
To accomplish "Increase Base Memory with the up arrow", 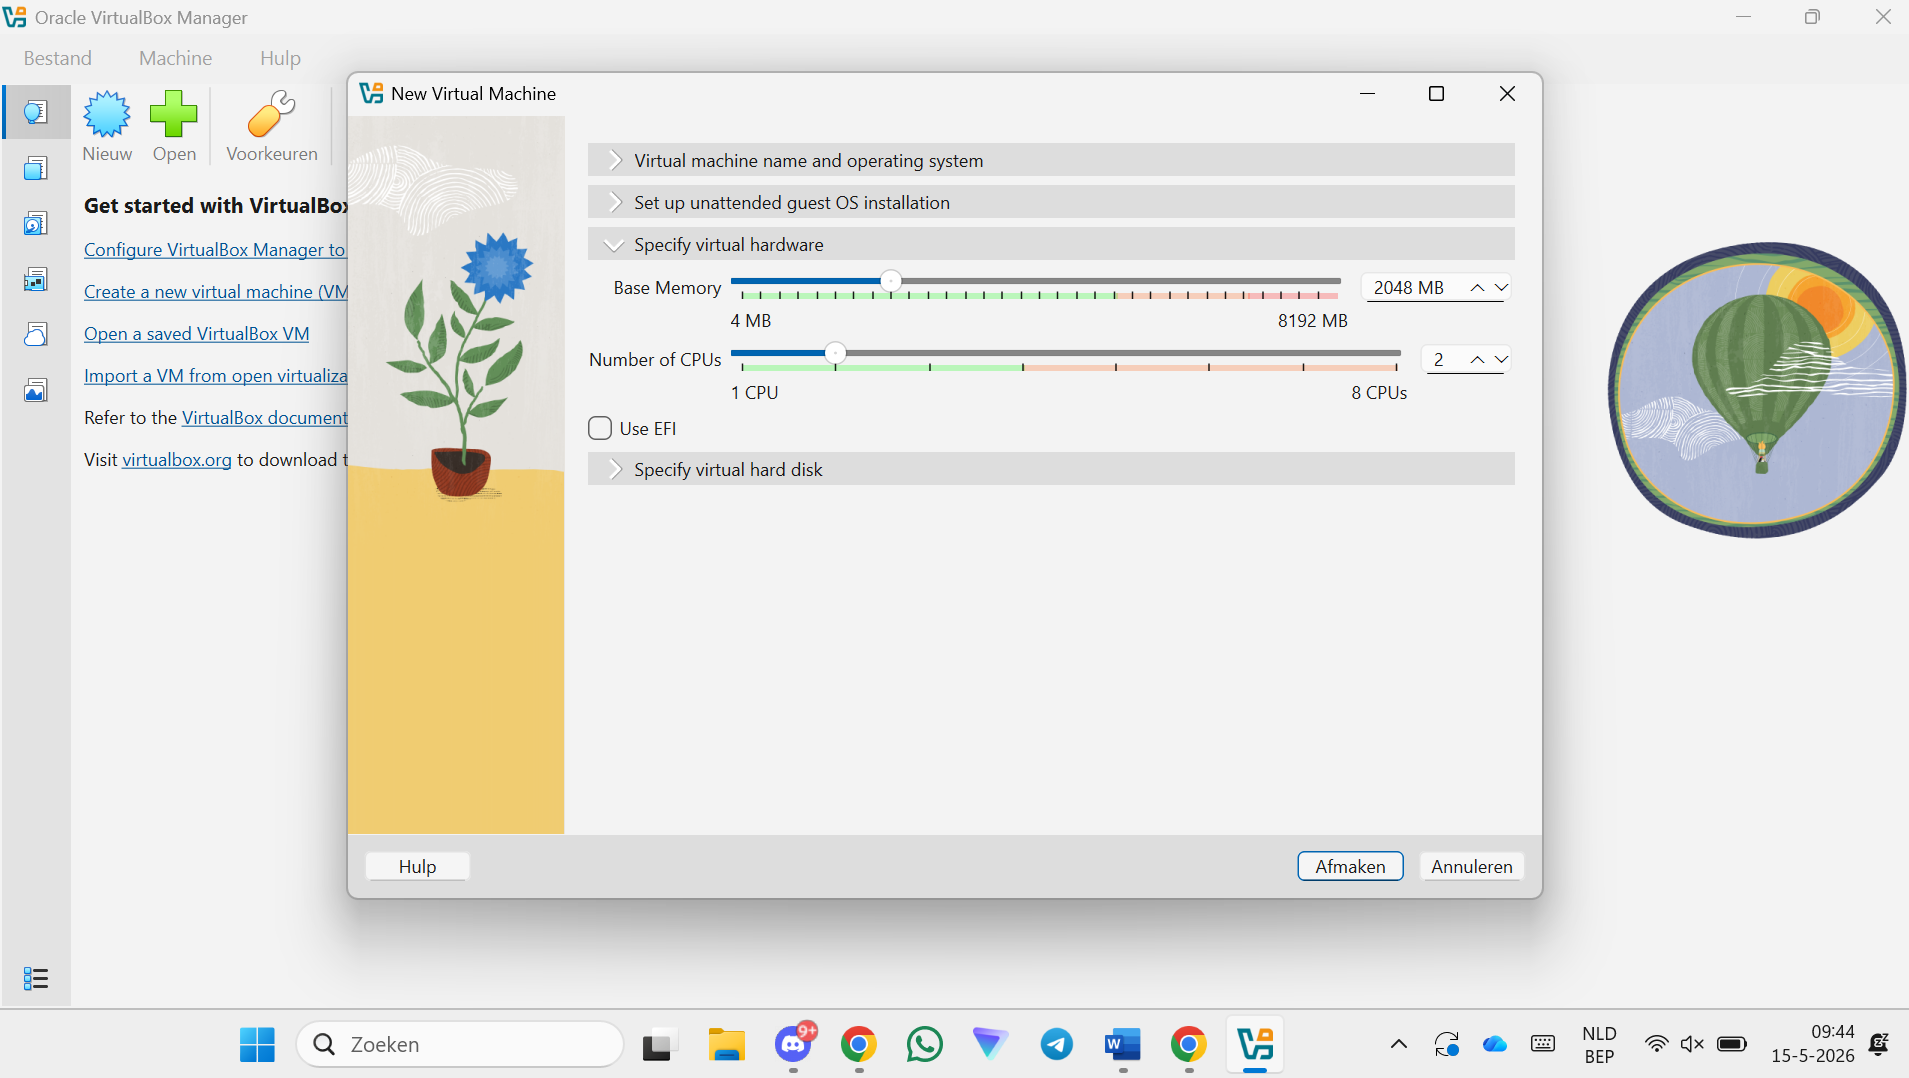I will coord(1477,288).
